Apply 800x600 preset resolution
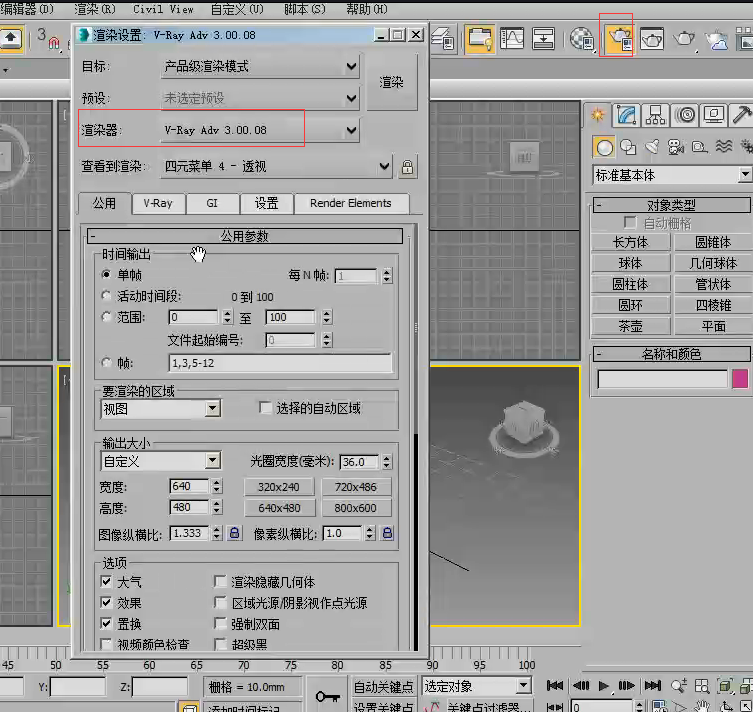The height and width of the screenshot is (712, 753). (x=356, y=508)
